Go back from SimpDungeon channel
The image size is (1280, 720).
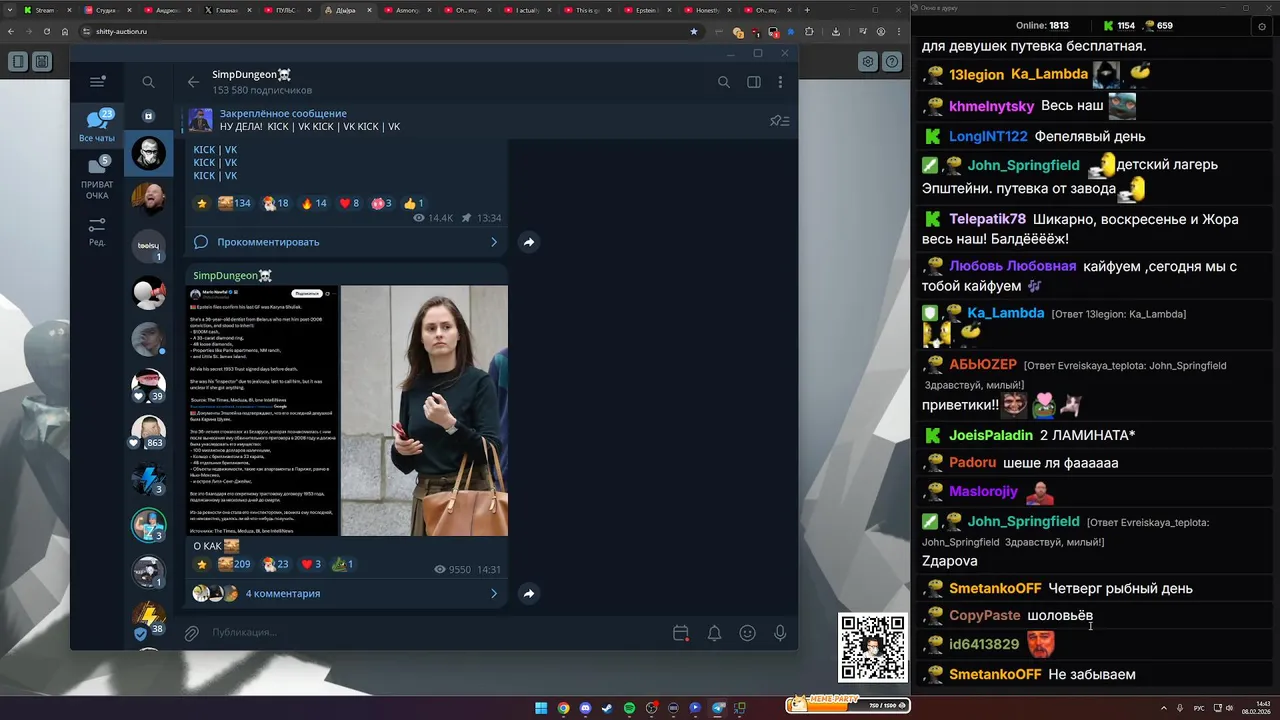click(x=193, y=82)
